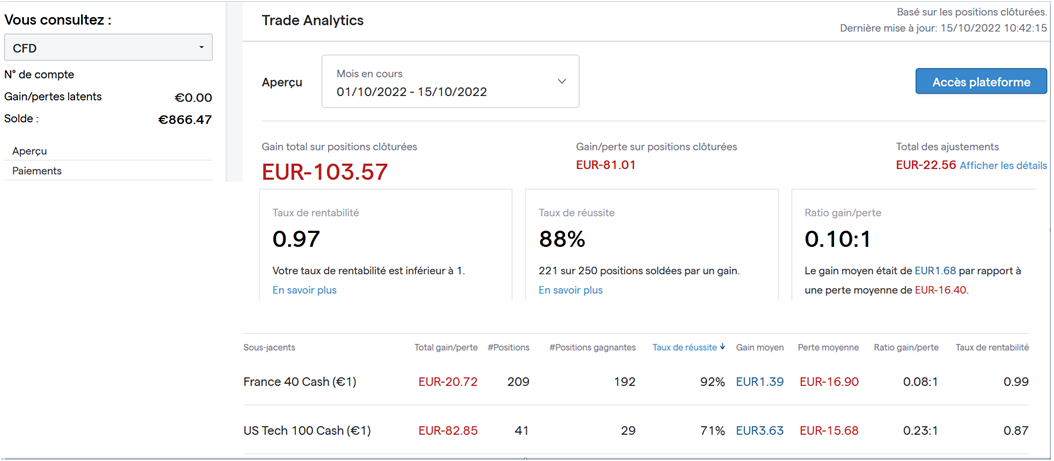This screenshot has height=461, width=1054.
Task: Click the Accès plateforme button
Action: 980,82
